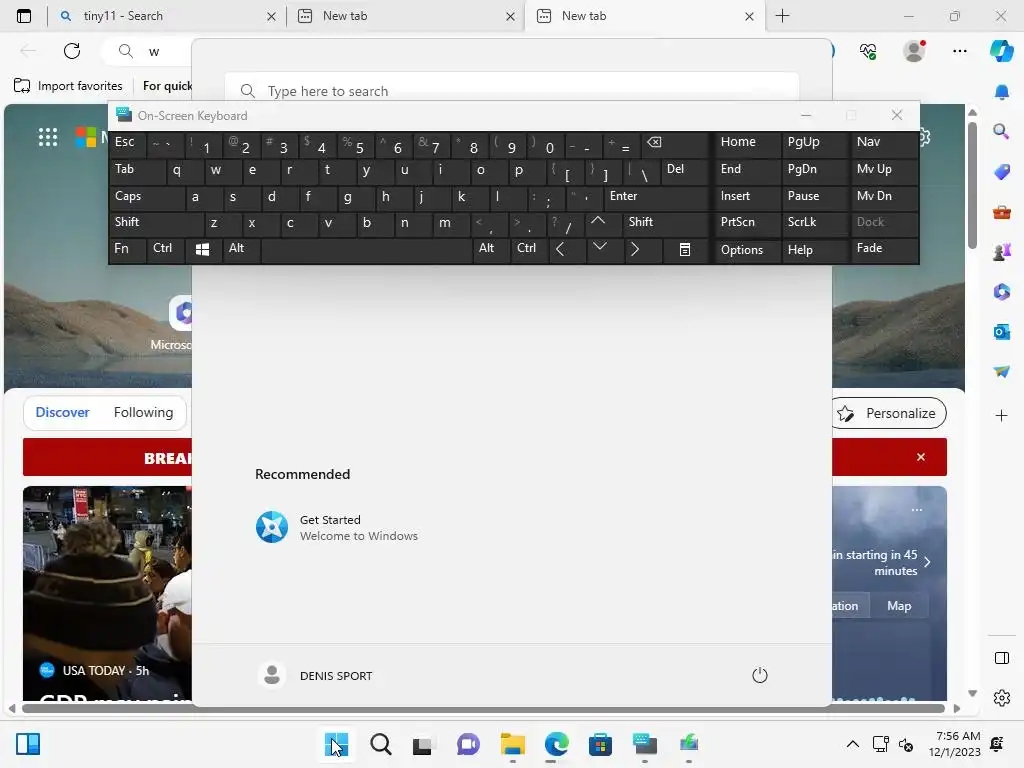The image size is (1024, 768).
Task: Open the Games chess icon in sidebar
Action: click(1001, 251)
